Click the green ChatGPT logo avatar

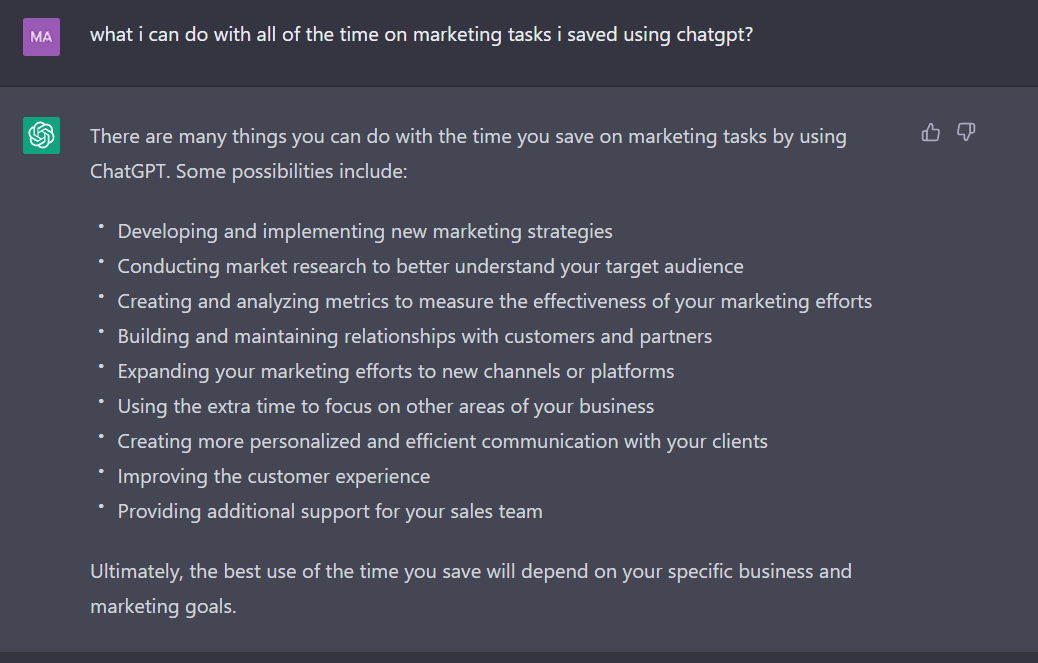click(x=41, y=135)
